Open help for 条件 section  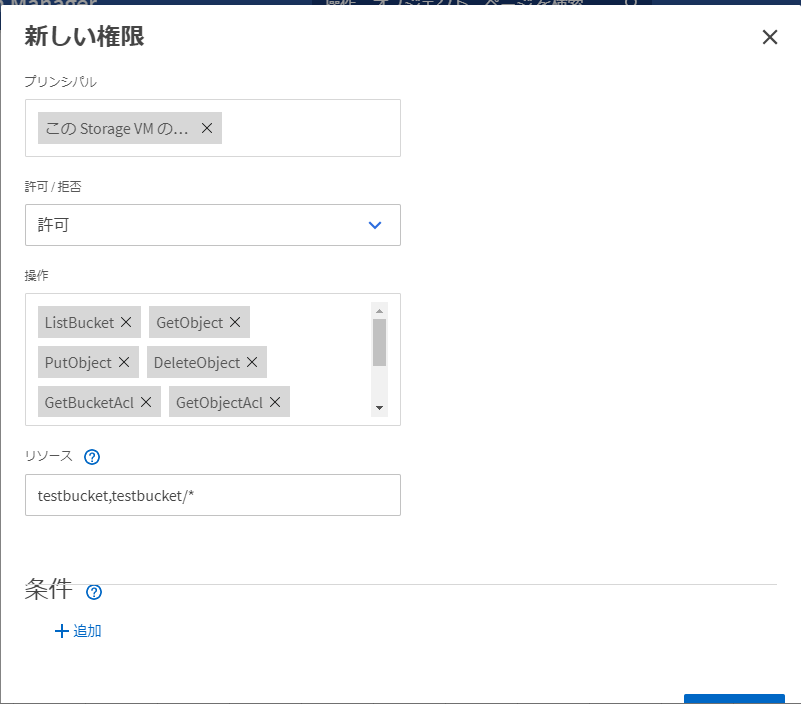pos(94,592)
